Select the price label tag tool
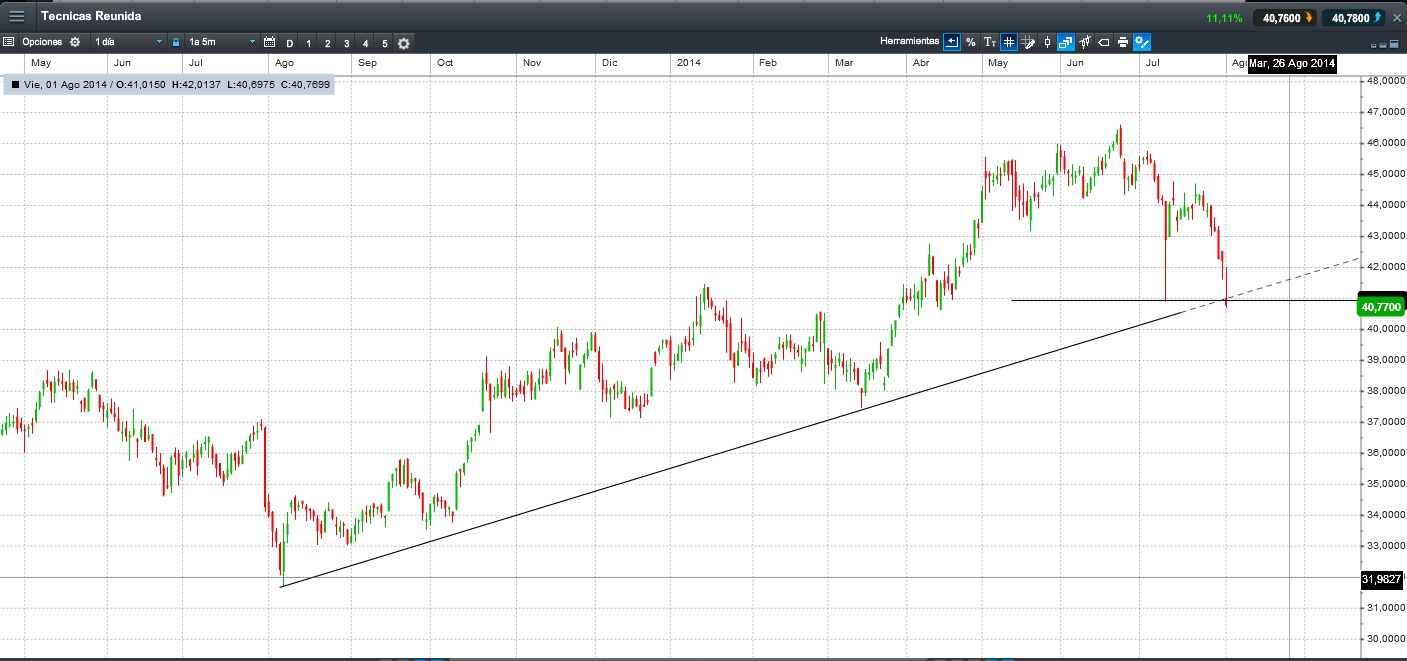This screenshot has width=1407, height=661. pyautogui.click(x=1104, y=42)
